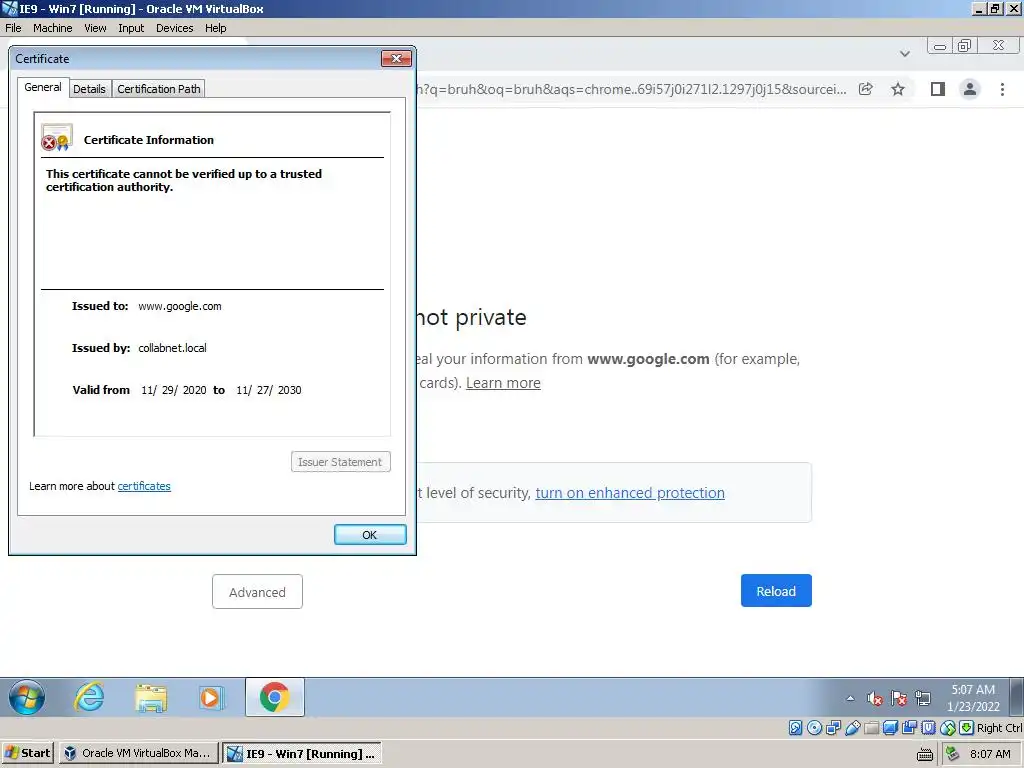Image resolution: width=1024 pixels, height=768 pixels.
Task: Switch to Certification Path tab
Action: click(159, 89)
